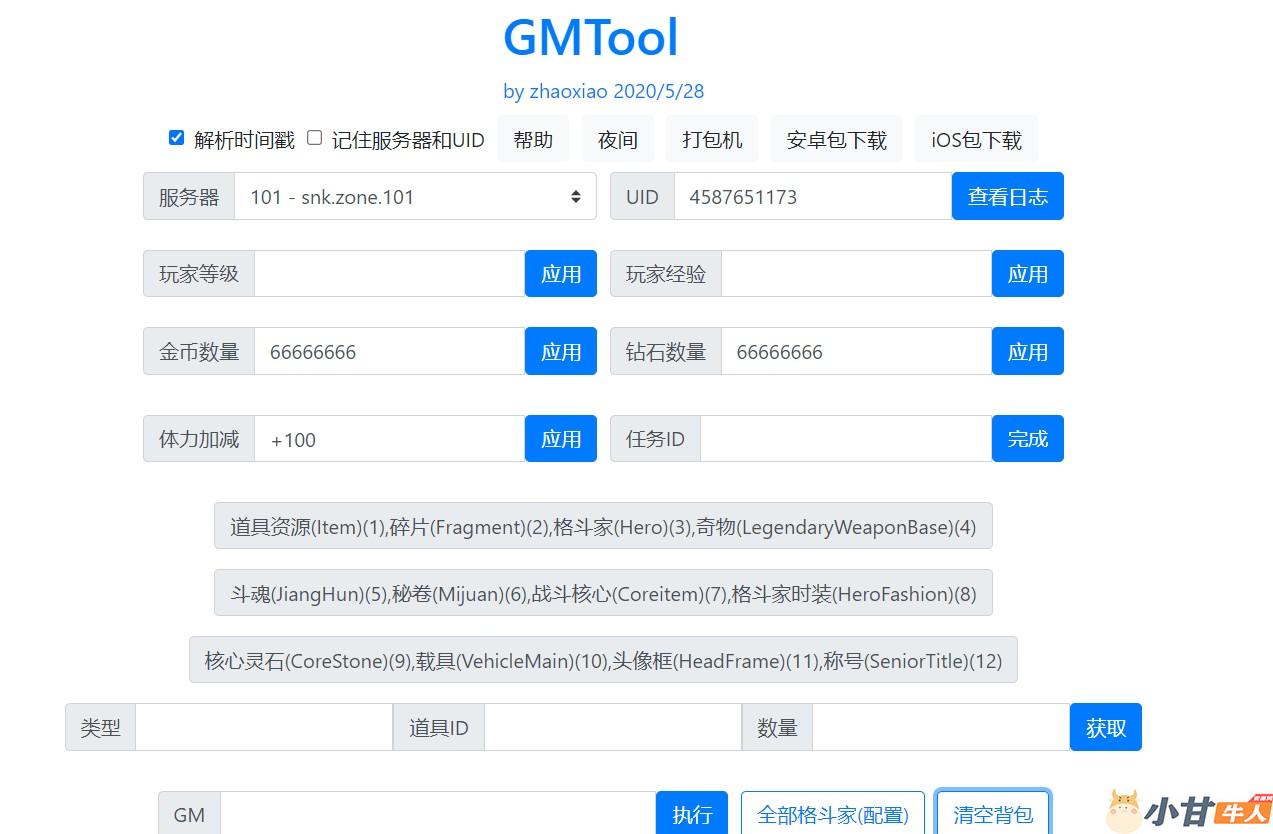
Task: Click 完成 next to 任务ID
Action: click(x=1027, y=439)
